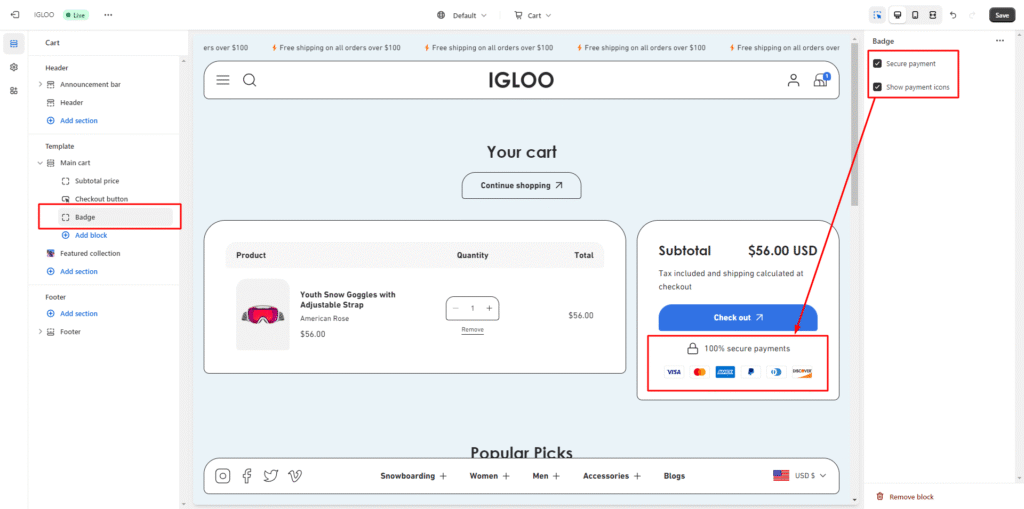Collapse the Main cart section

pyautogui.click(x=40, y=162)
